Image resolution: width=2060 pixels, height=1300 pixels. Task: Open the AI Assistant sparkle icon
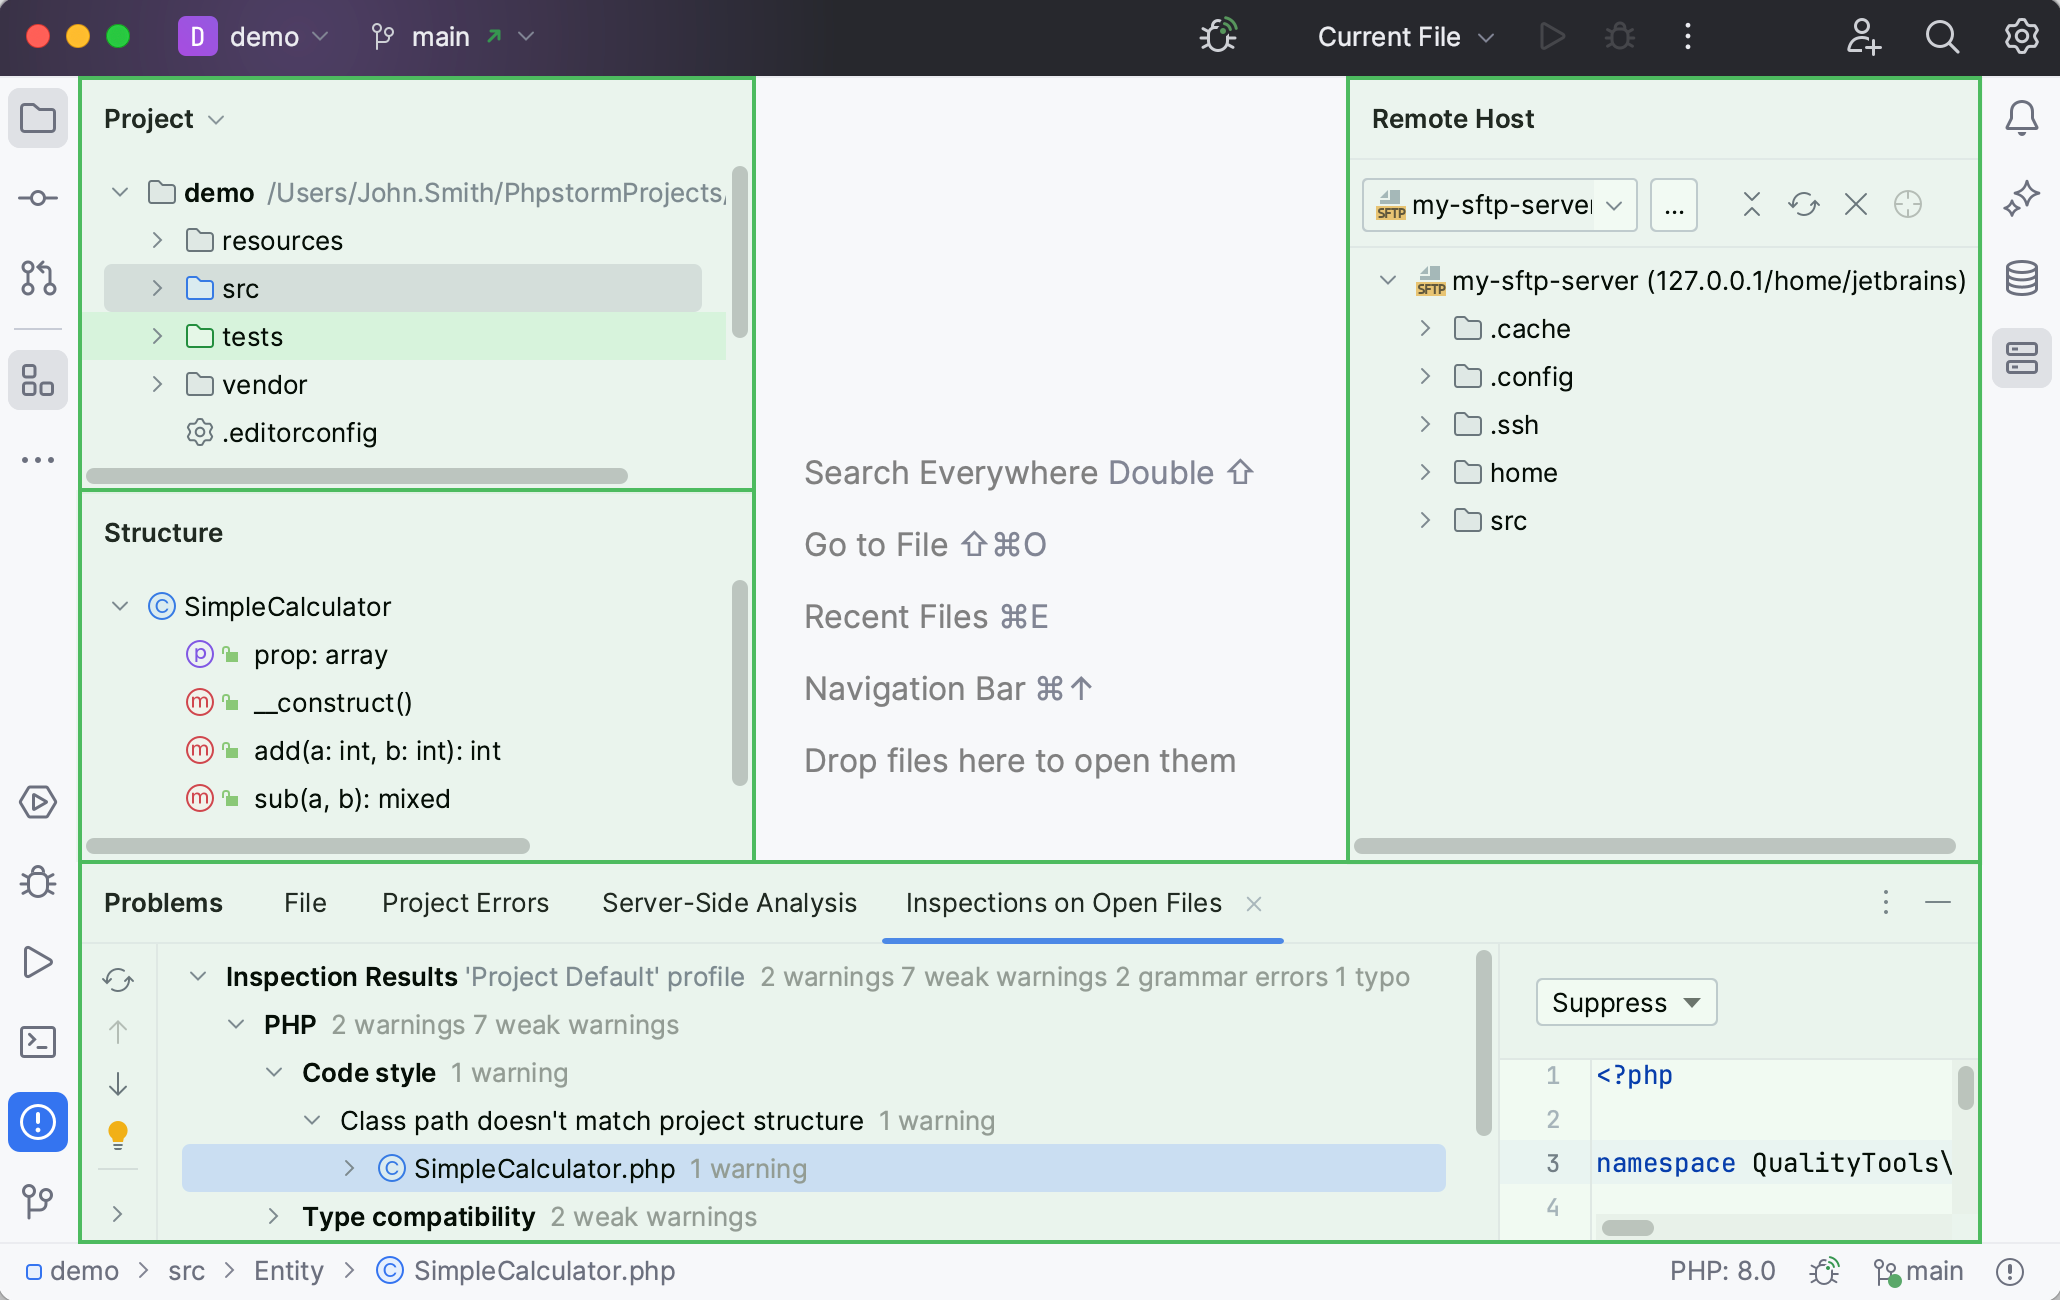pyautogui.click(x=2021, y=198)
